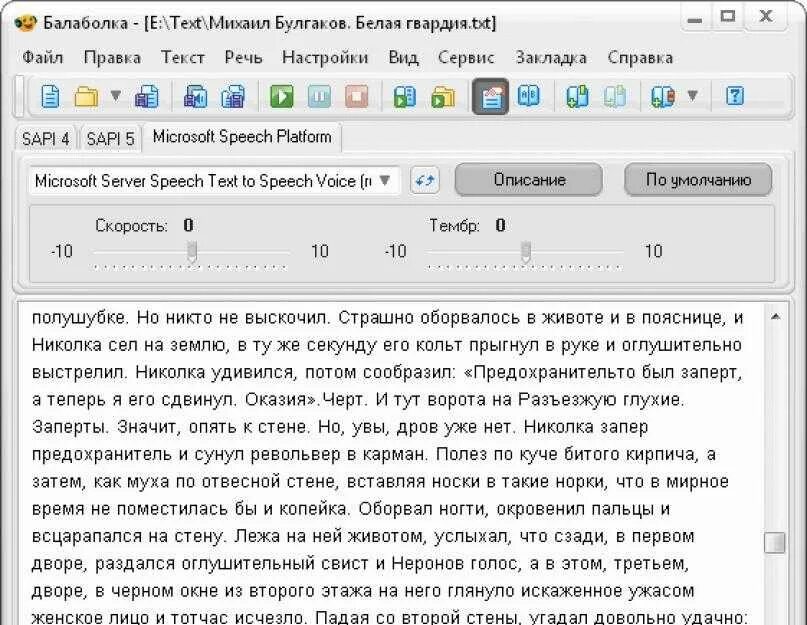The height and width of the screenshot is (625, 807).
Task: Create a new document with the blank page icon
Action: point(50,96)
